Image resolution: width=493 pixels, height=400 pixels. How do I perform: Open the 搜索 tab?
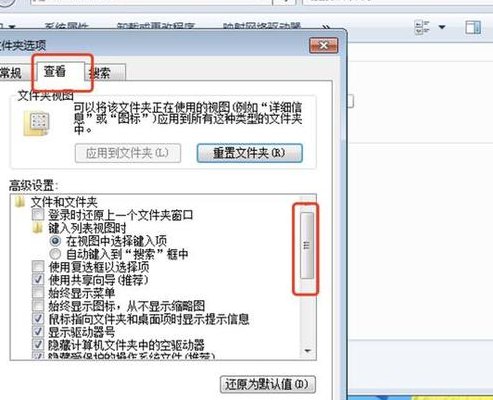click(x=104, y=73)
